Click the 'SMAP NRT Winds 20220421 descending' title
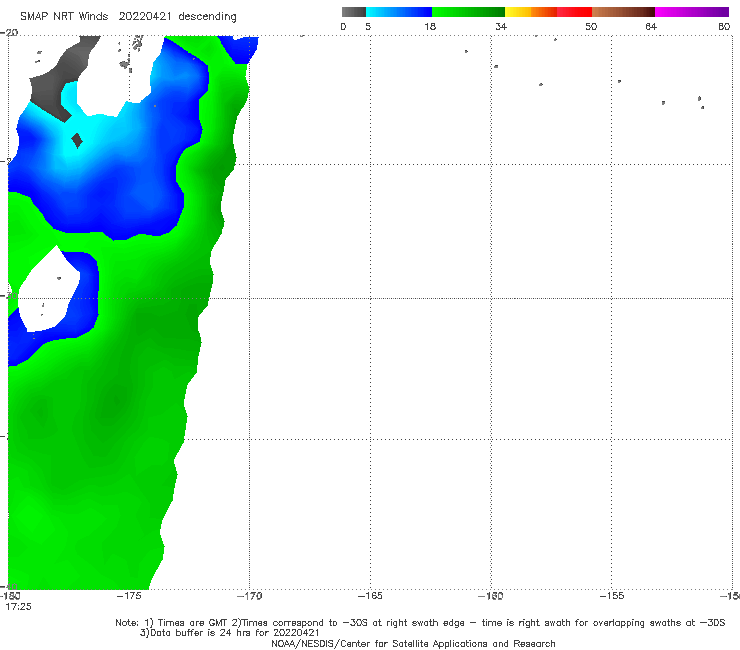 tap(128, 16)
